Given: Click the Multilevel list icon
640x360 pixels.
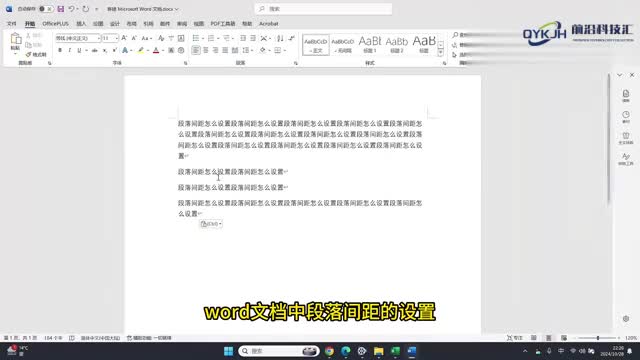Looking at the screenshot, I should pyautogui.click(x=226, y=38).
